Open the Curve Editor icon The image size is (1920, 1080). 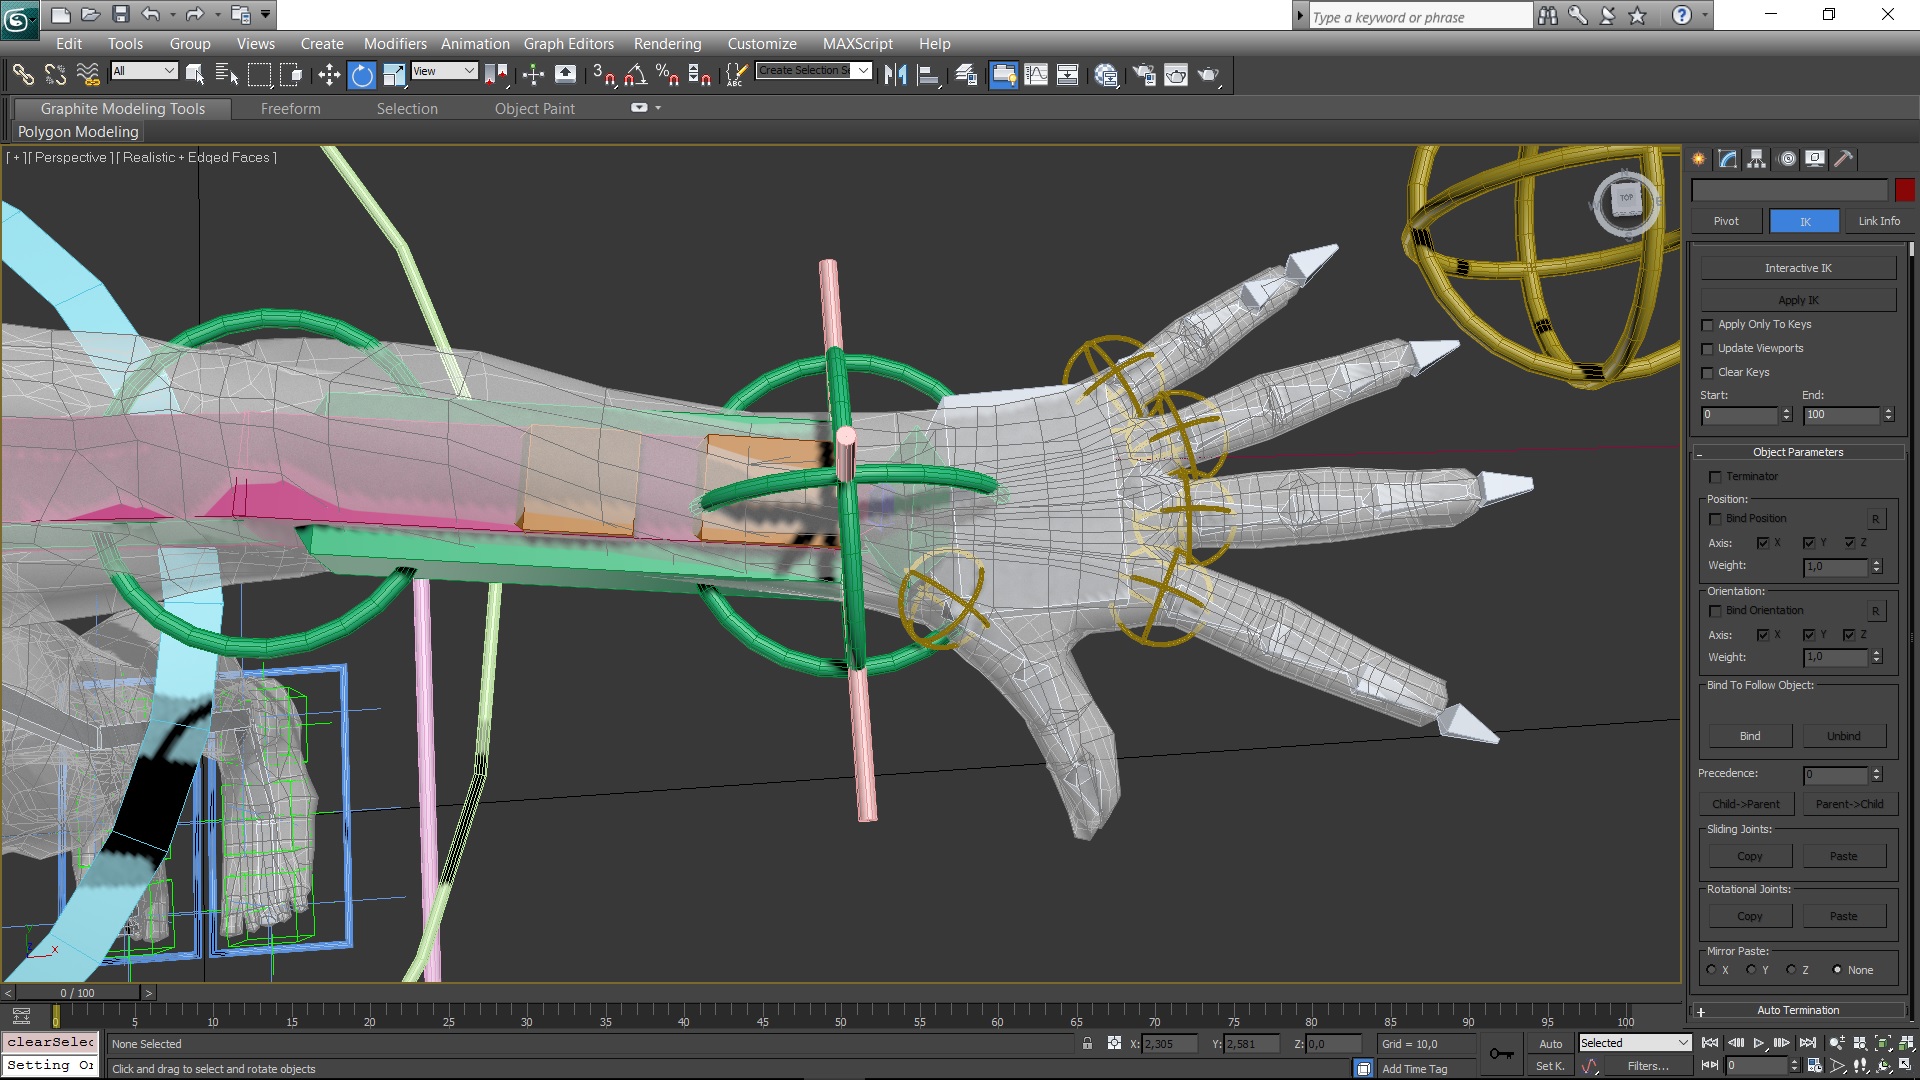[1036, 75]
